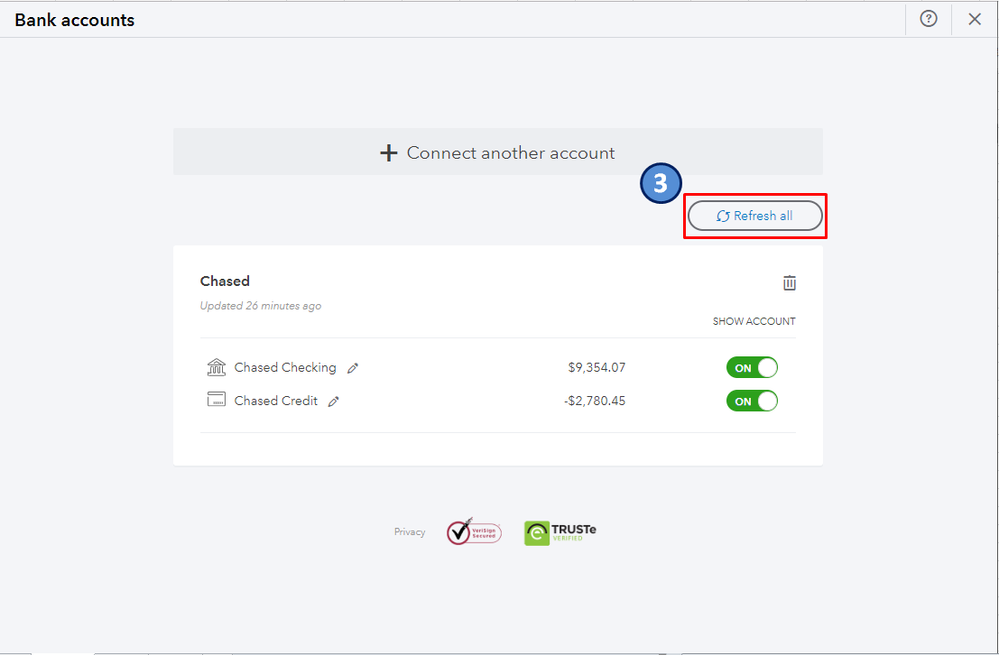Viewport: 999px width, 655px height.
Task: Close the Bank accounts dialog
Action: coord(974,19)
